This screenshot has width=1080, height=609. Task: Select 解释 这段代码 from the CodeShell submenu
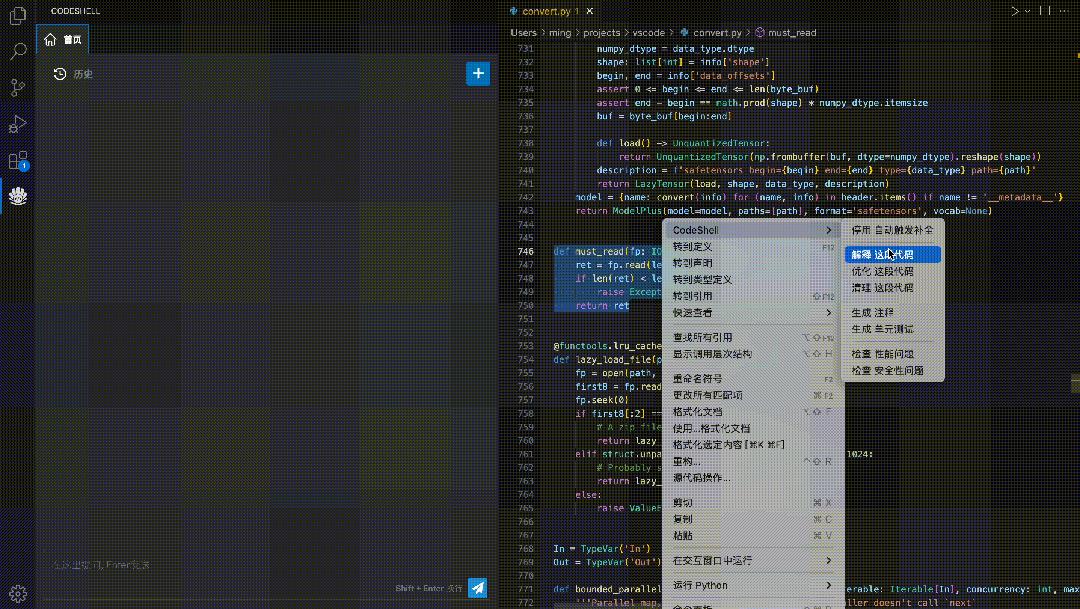890,253
